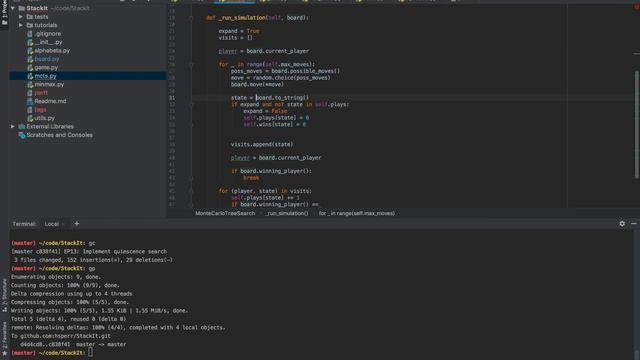The width and height of the screenshot is (640, 360).
Task: Click the file icon beside .gitignore
Action: point(30,34)
